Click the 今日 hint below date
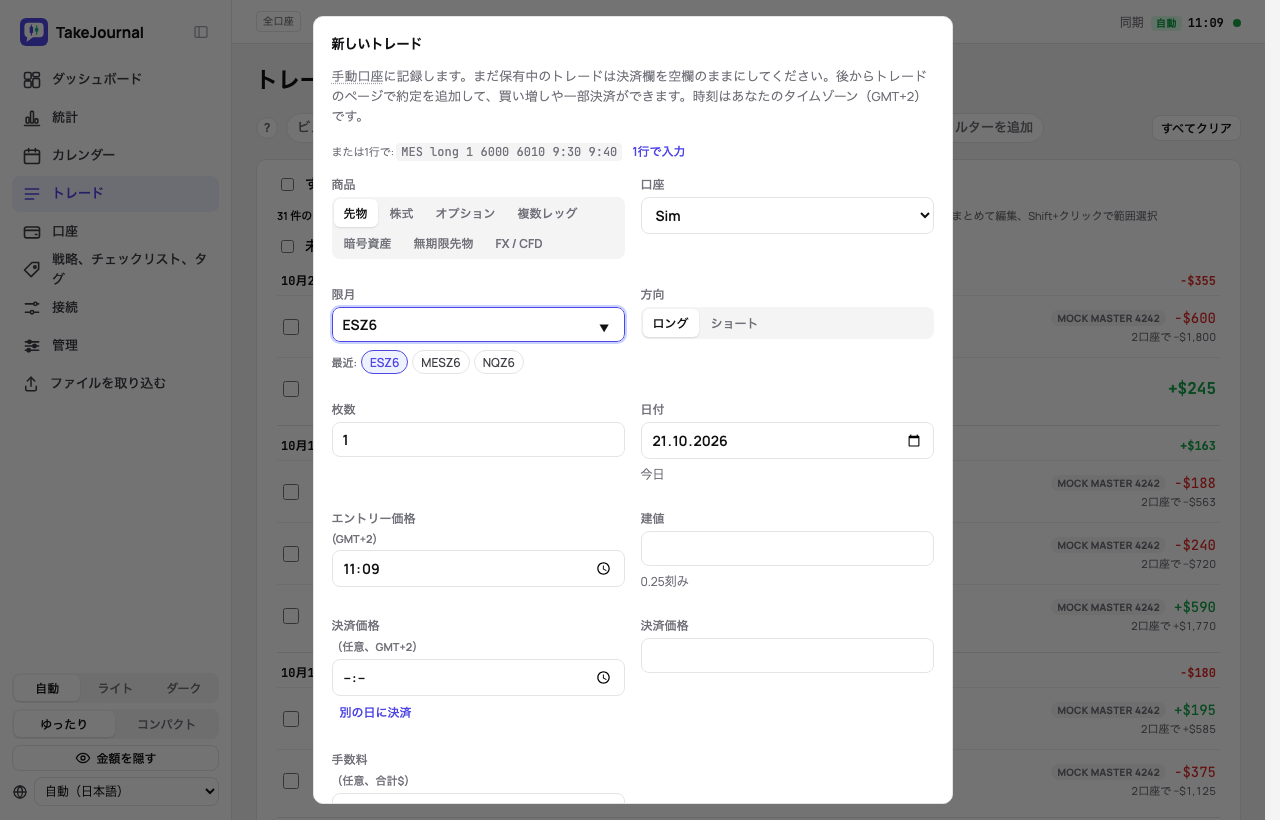 pos(652,475)
